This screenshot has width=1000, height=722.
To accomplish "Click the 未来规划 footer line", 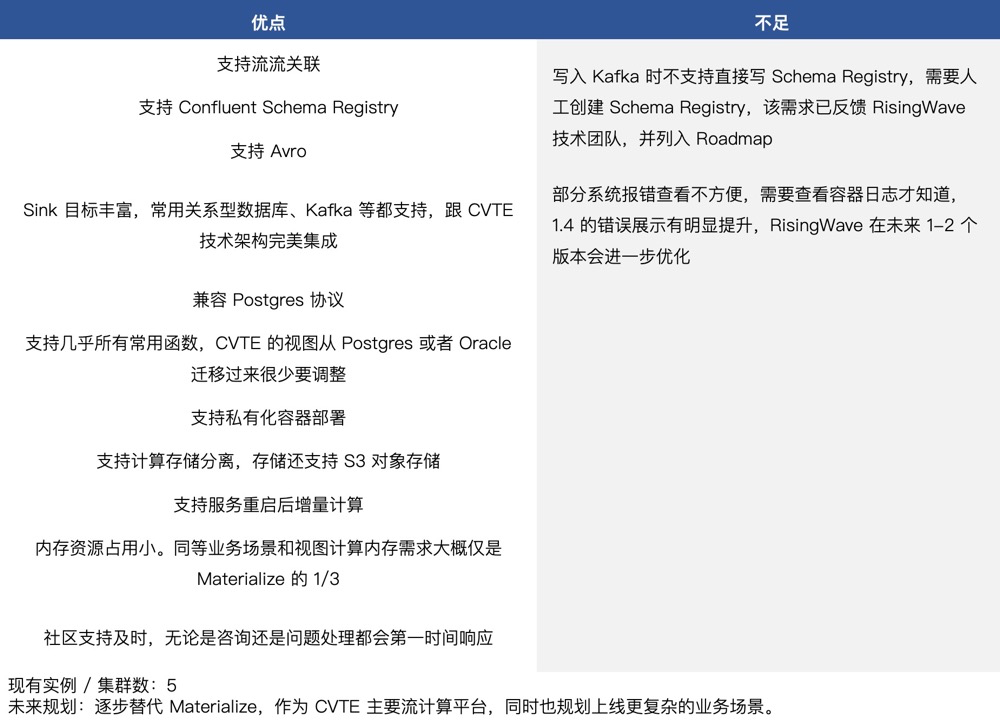I will pos(392,707).
